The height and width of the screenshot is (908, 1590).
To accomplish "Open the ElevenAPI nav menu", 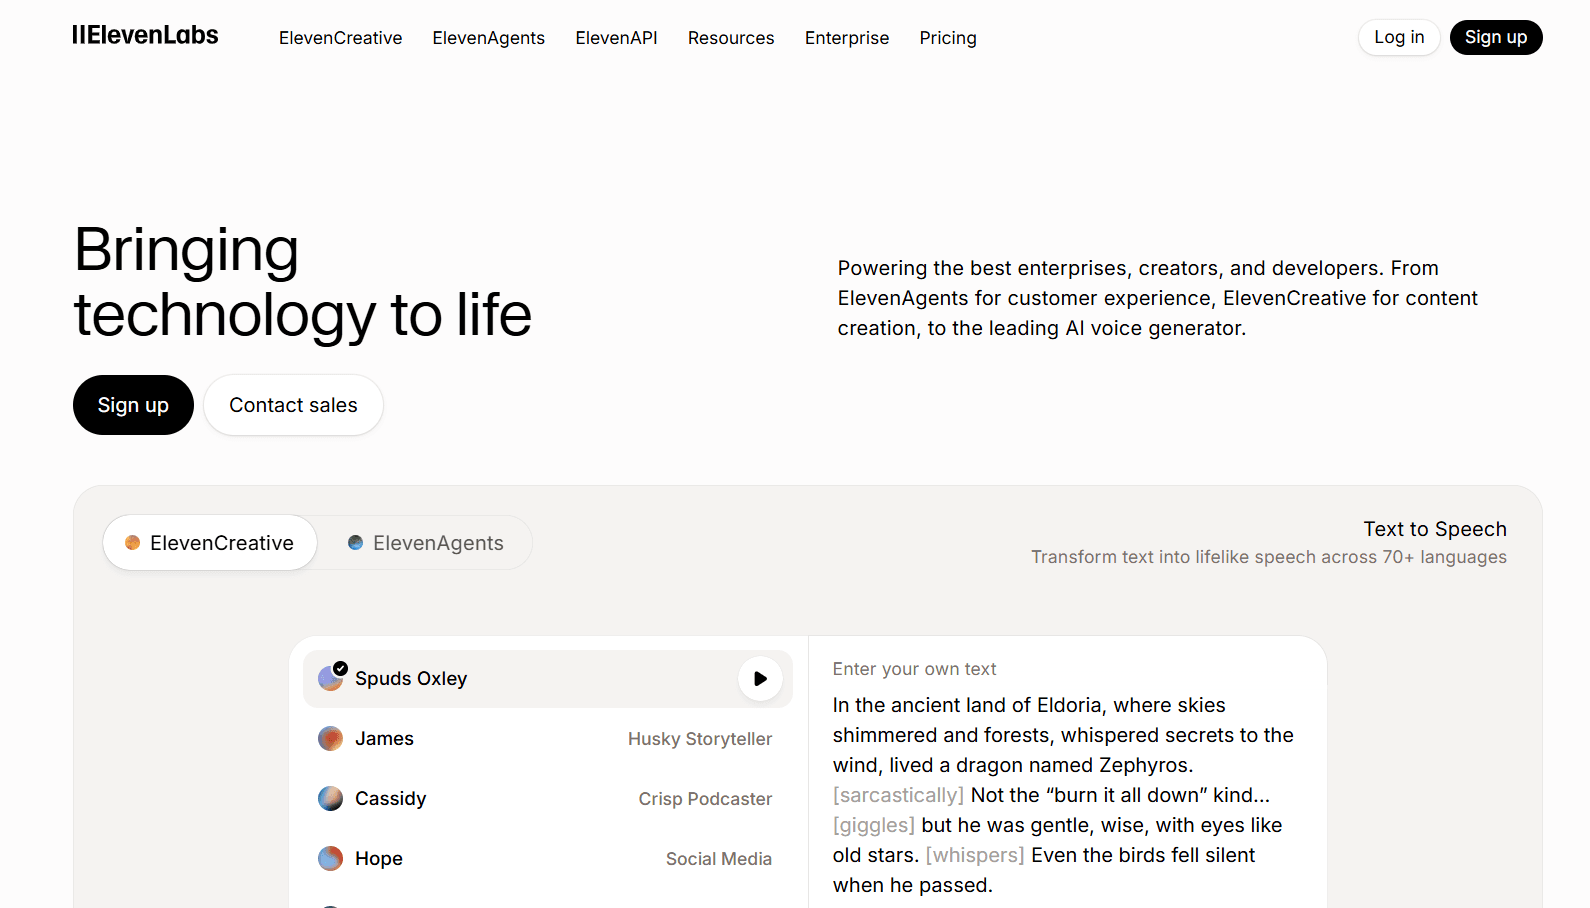I will coord(616,38).
